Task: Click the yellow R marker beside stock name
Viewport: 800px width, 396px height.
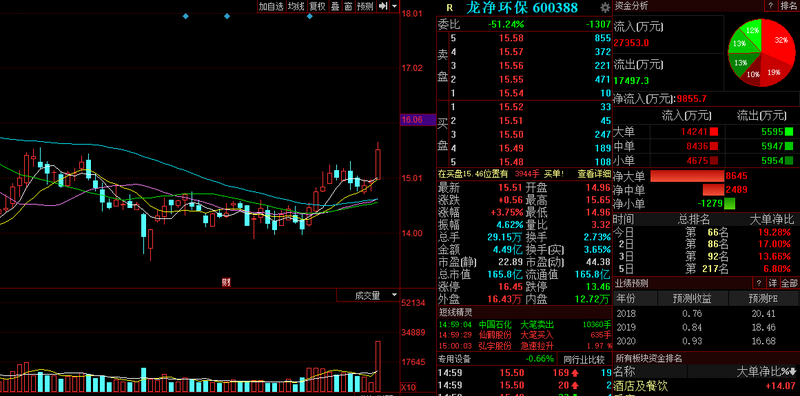Action: pos(449,8)
